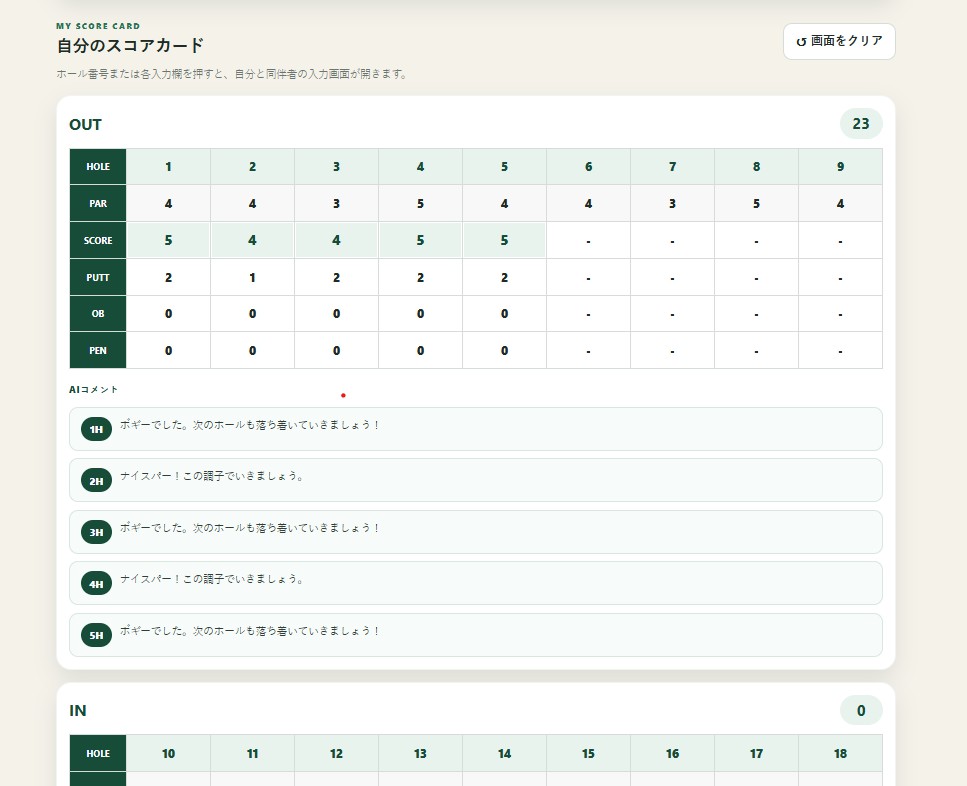The image size is (967, 786).
Task: Select hole 7 header cell
Action: pos(672,166)
